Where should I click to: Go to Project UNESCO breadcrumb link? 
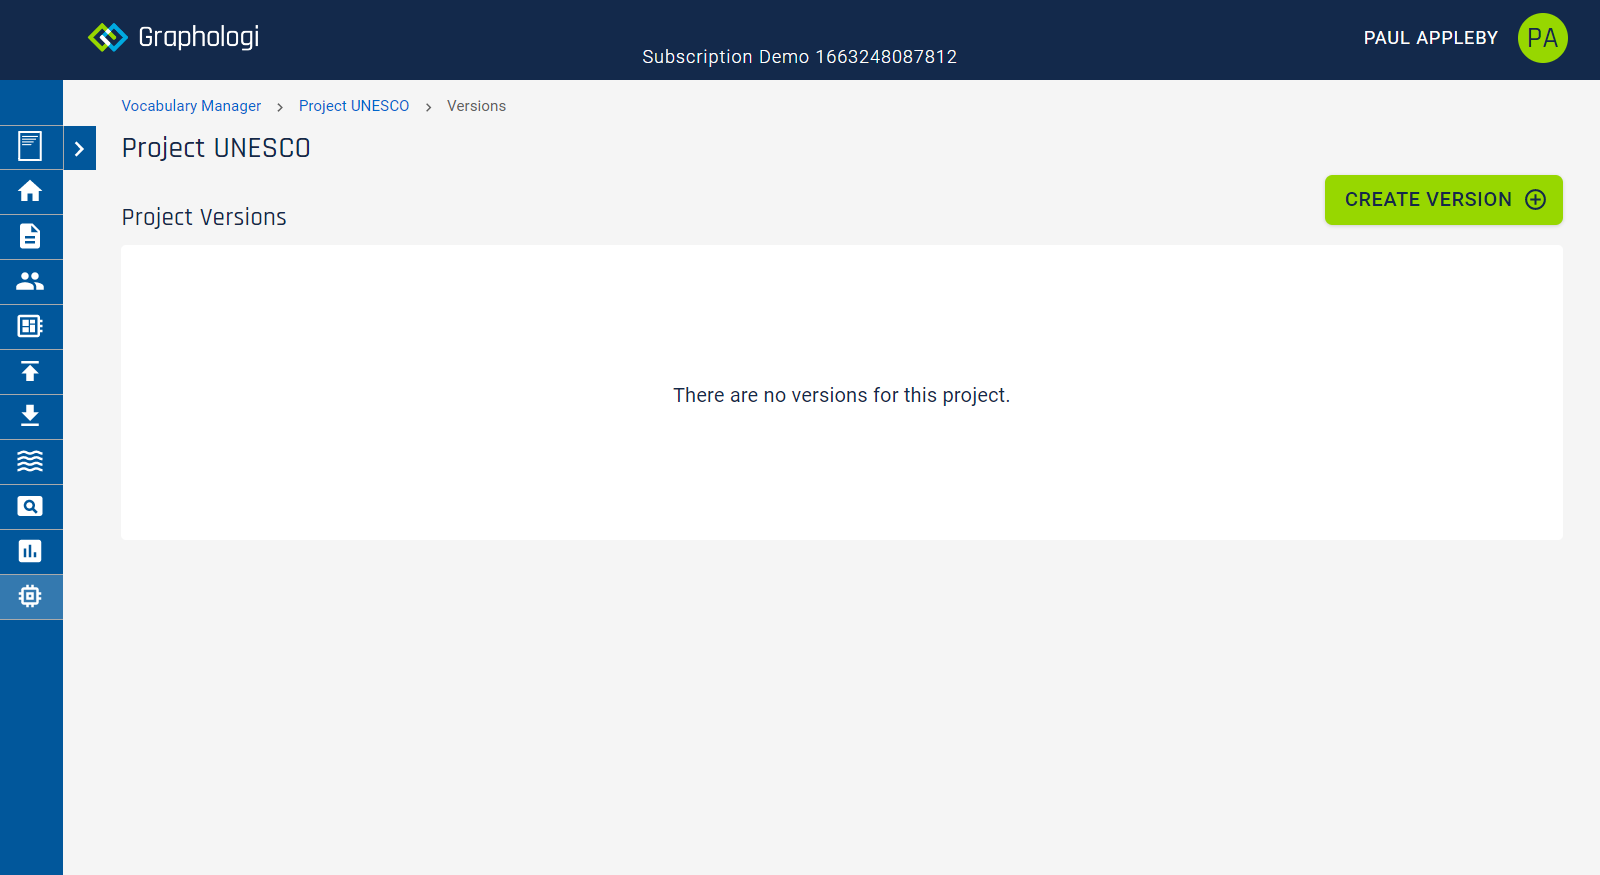354,106
